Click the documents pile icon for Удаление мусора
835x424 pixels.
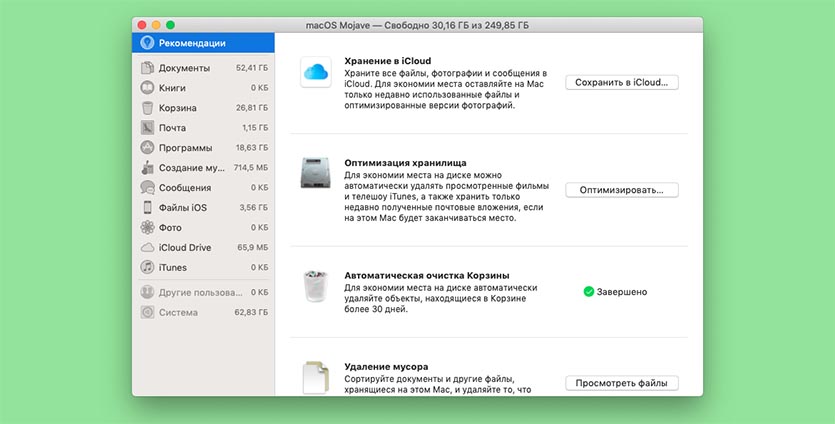[316, 378]
